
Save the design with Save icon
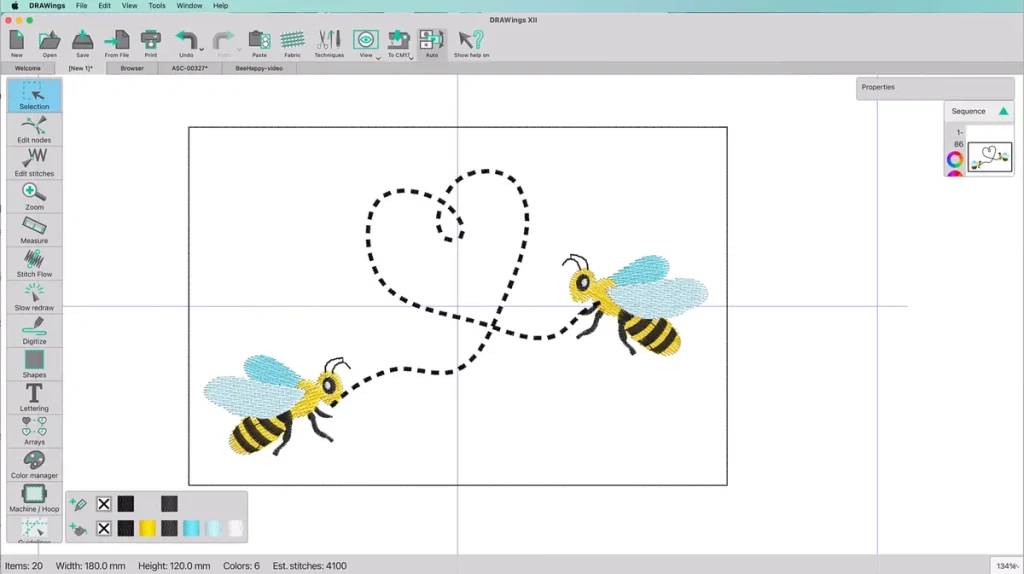[82, 44]
